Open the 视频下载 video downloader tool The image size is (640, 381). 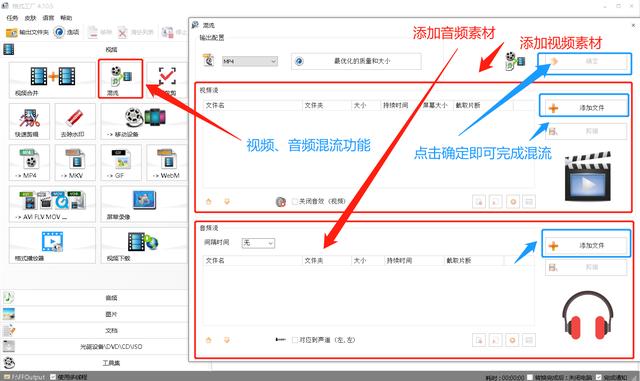click(144, 245)
